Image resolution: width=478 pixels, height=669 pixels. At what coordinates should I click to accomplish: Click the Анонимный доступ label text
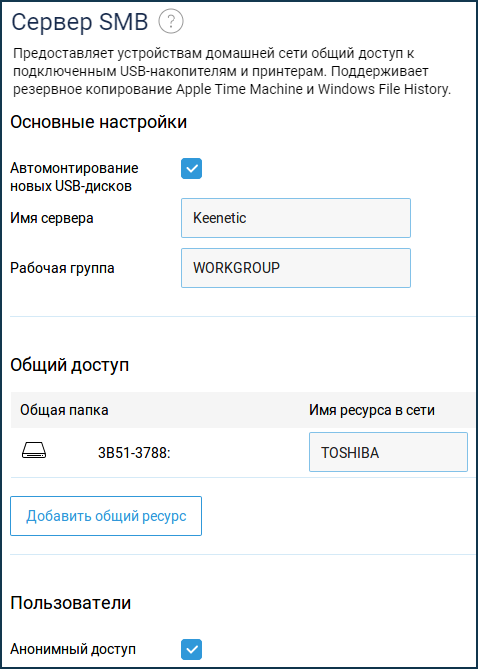pos(73,650)
